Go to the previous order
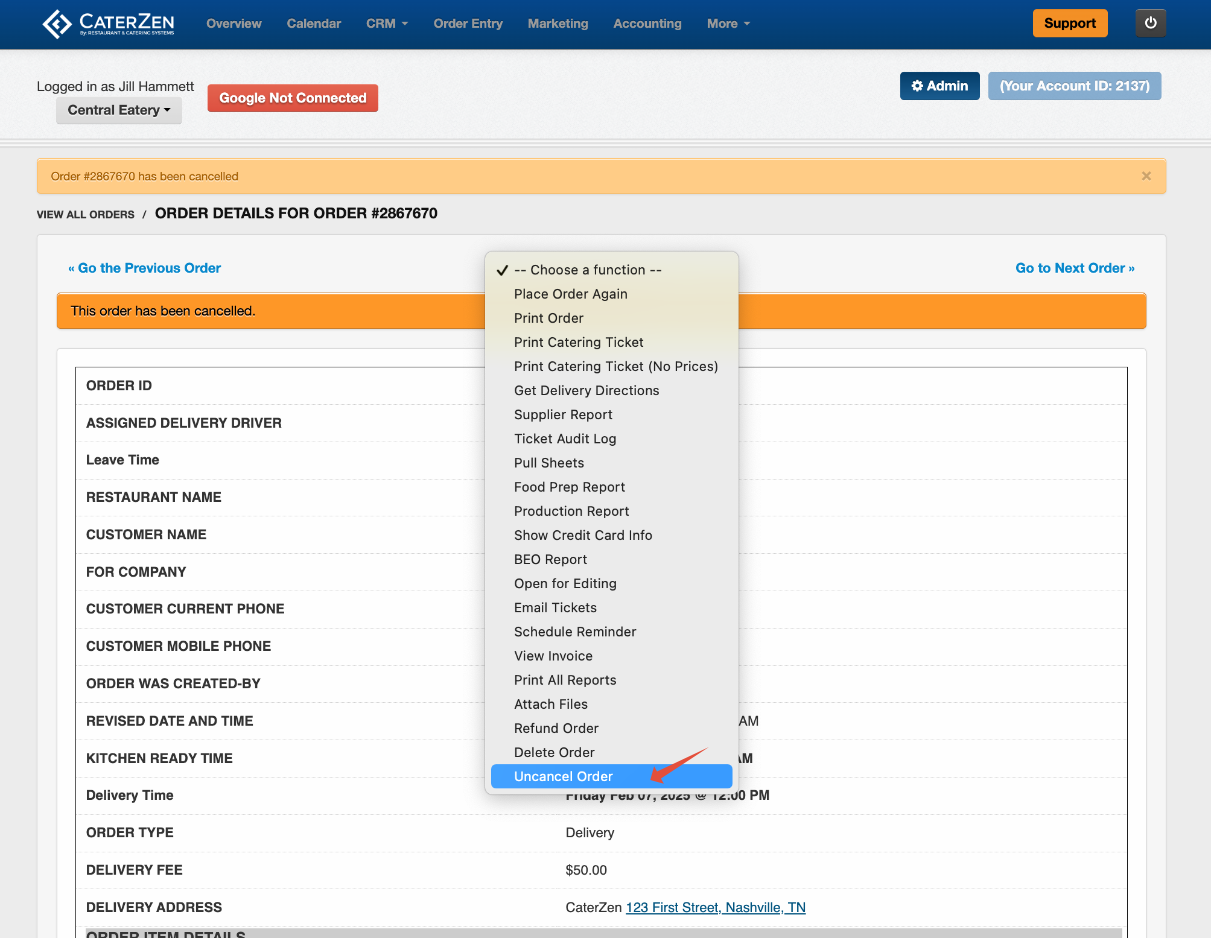The width and height of the screenshot is (1211, 938). tap(144, 268)
